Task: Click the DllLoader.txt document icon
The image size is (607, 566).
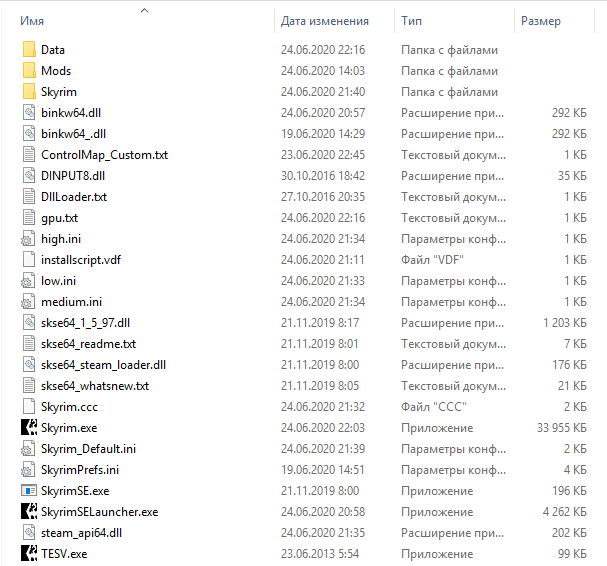Action: tap(29, 197)
